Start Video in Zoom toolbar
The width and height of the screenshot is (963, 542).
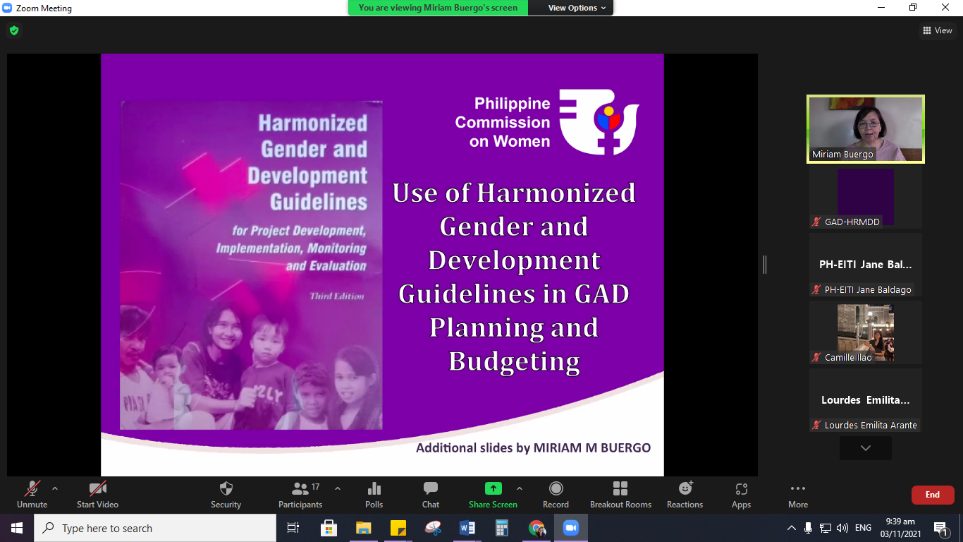coord(97,495)
